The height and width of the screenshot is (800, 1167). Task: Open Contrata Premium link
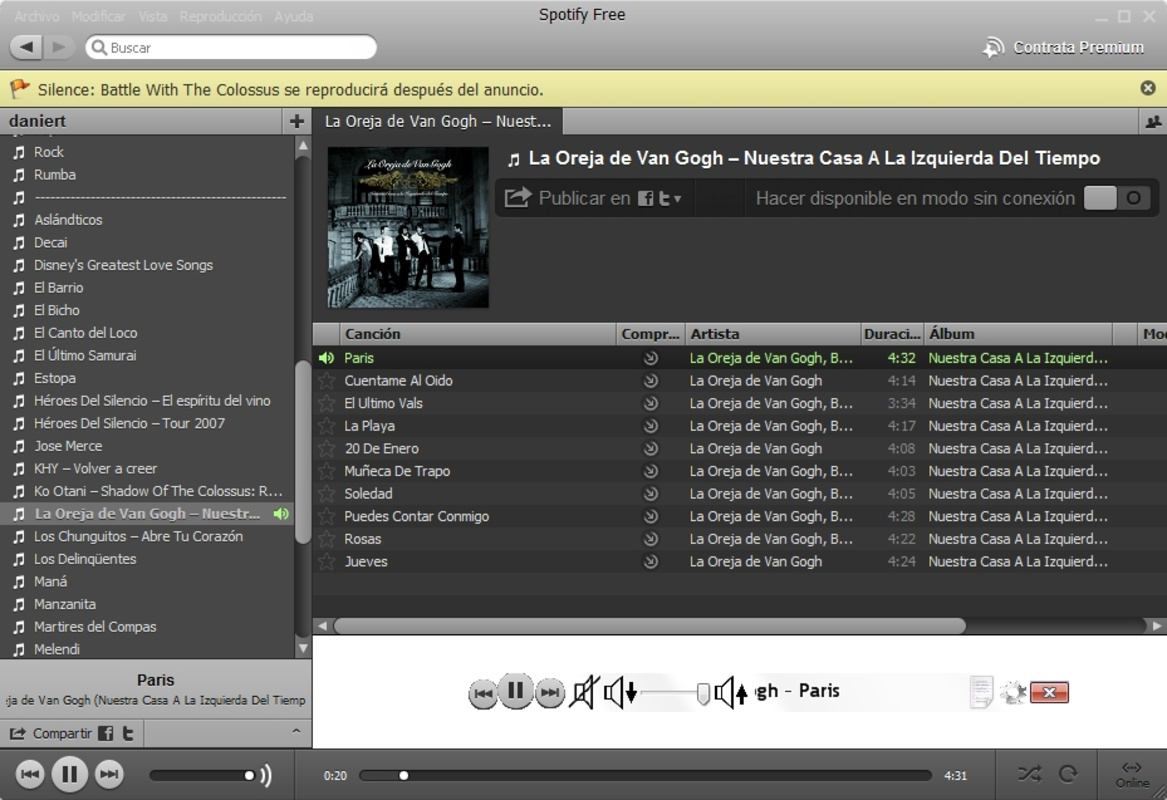(x=1064, y=47)
